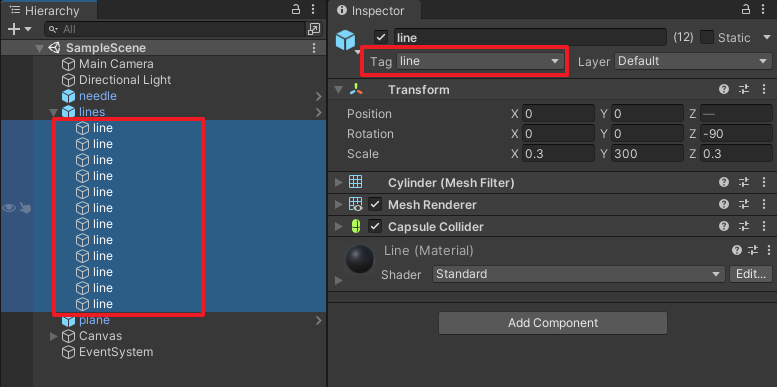The width and height of the screenshot is (777, 387).
Task: Toggle scene picking hand icon
Action: tap(25, 209)
